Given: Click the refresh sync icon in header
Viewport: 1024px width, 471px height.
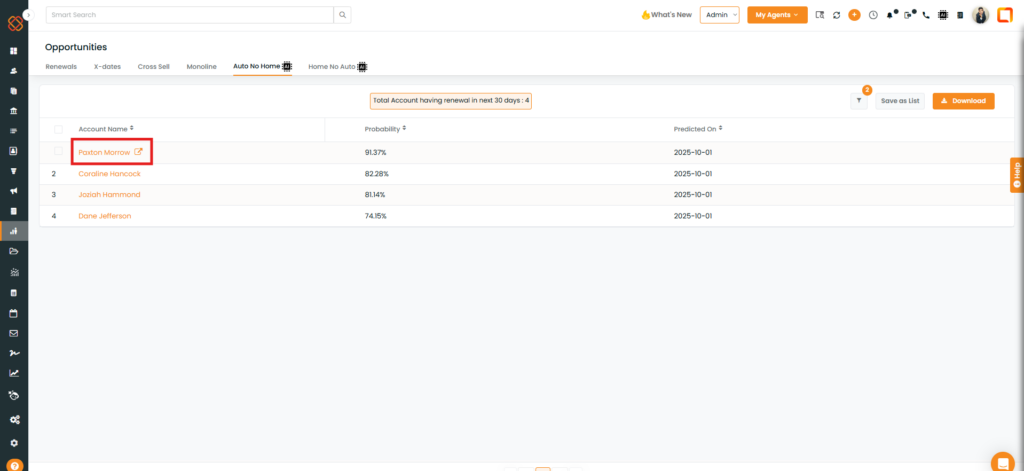Looking at the screenshot, I should pos(836,15).
